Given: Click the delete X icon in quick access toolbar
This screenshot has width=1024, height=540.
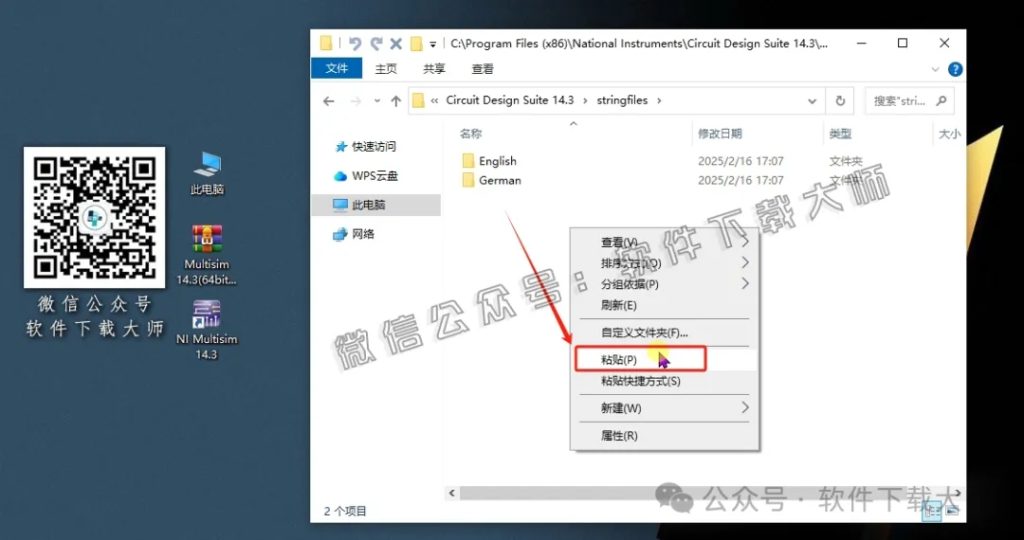Looking at the screenshot, I should point(396,44).
